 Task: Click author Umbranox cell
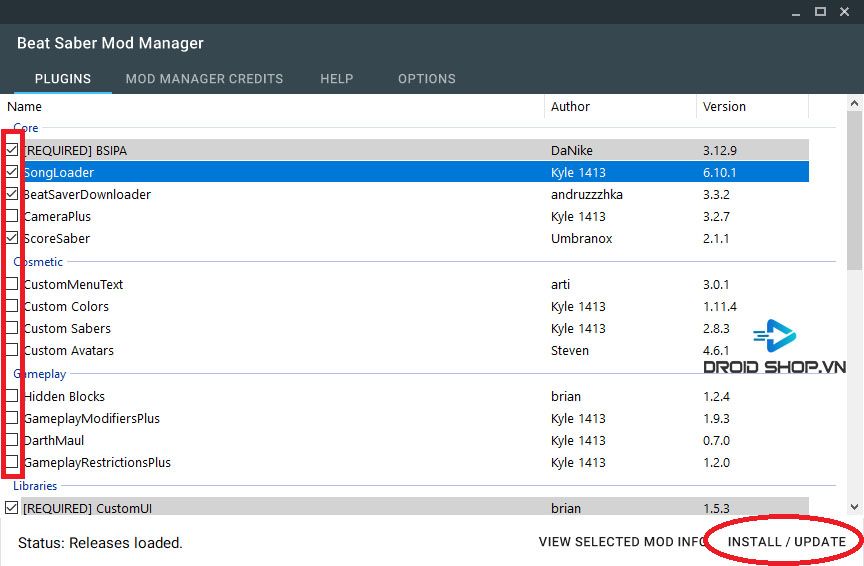(581, 239)
